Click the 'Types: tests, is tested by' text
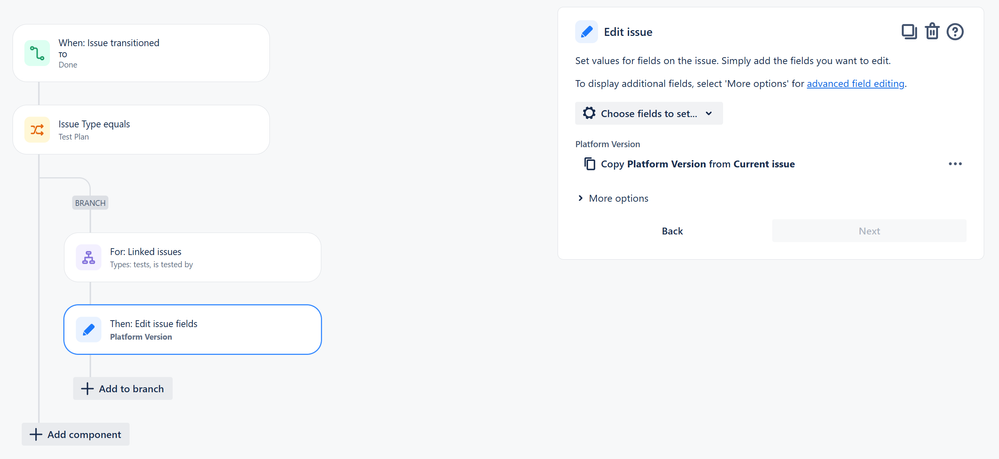The height and width of the screenshot is (459, 999). tap(151, 265)
